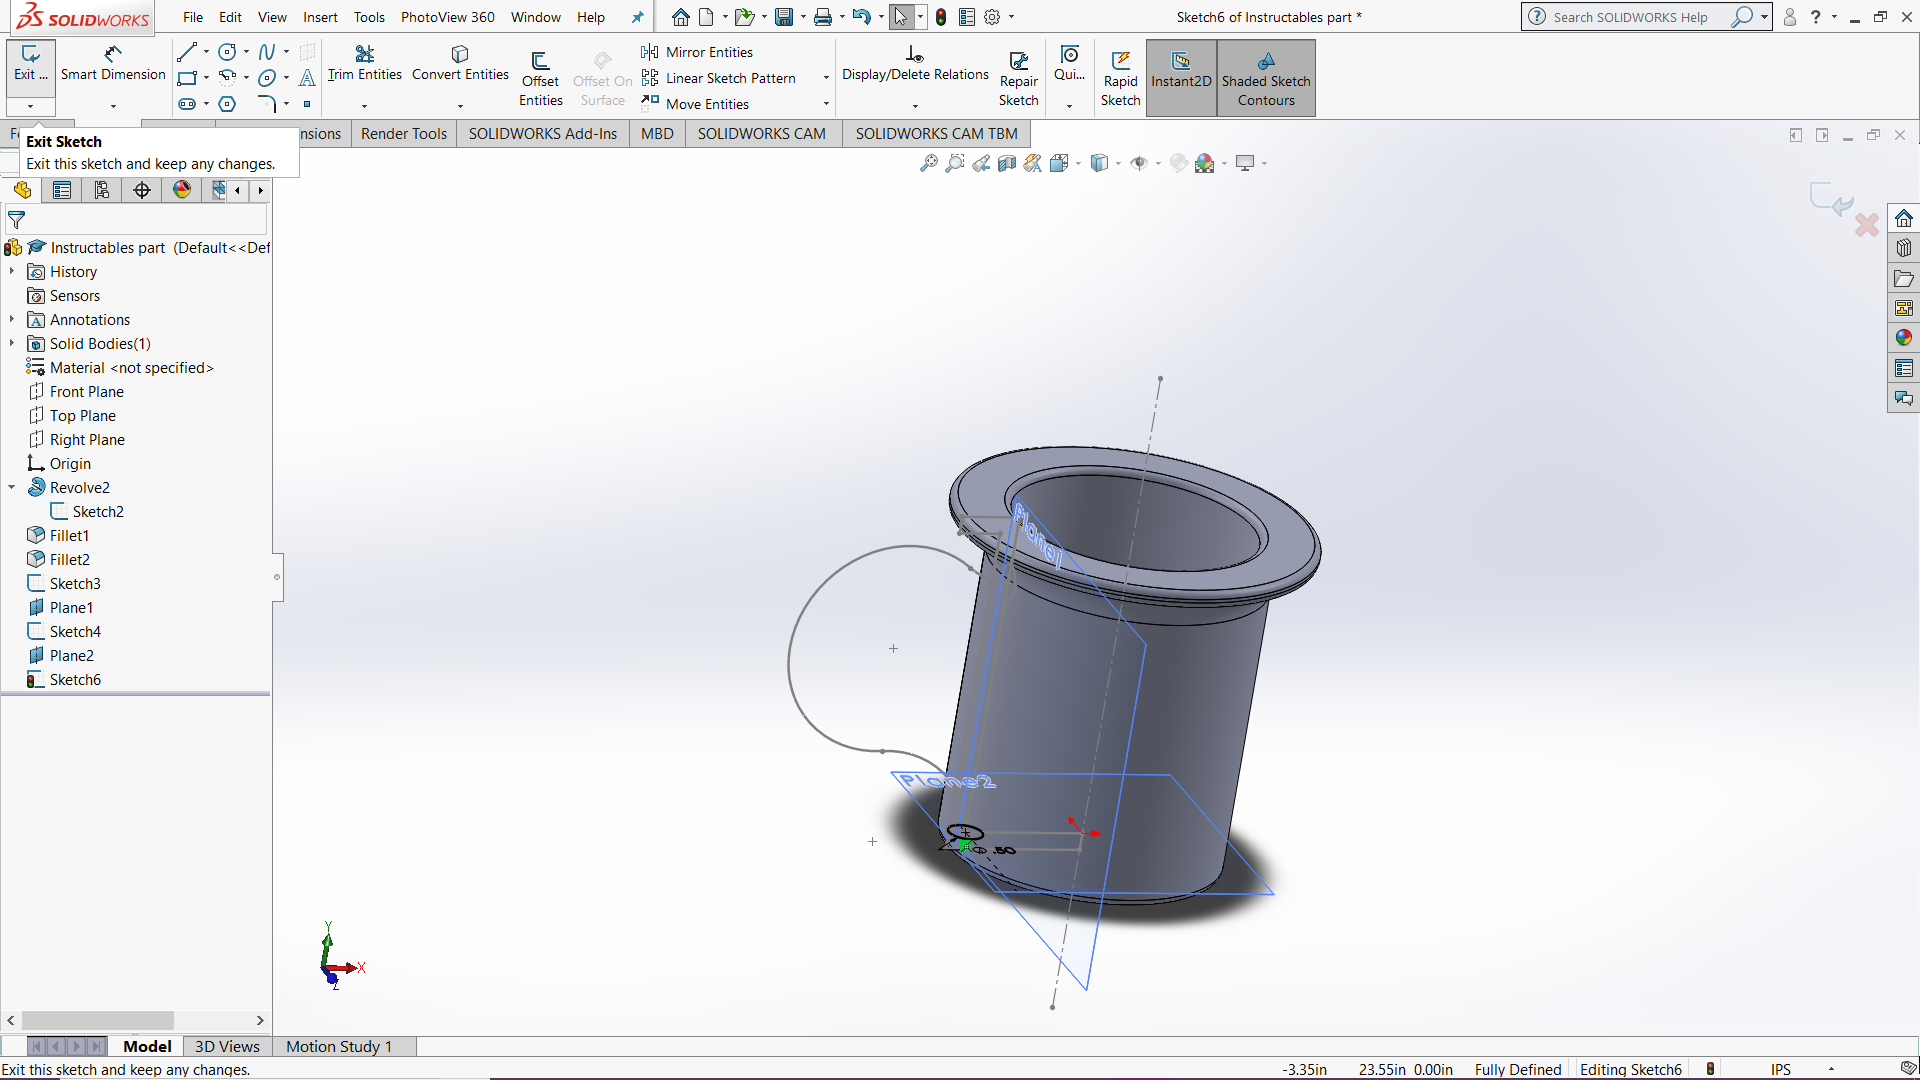Activate the Spline tool
The height and width of the screenshot is (1080, 1920).
point(266,51)
